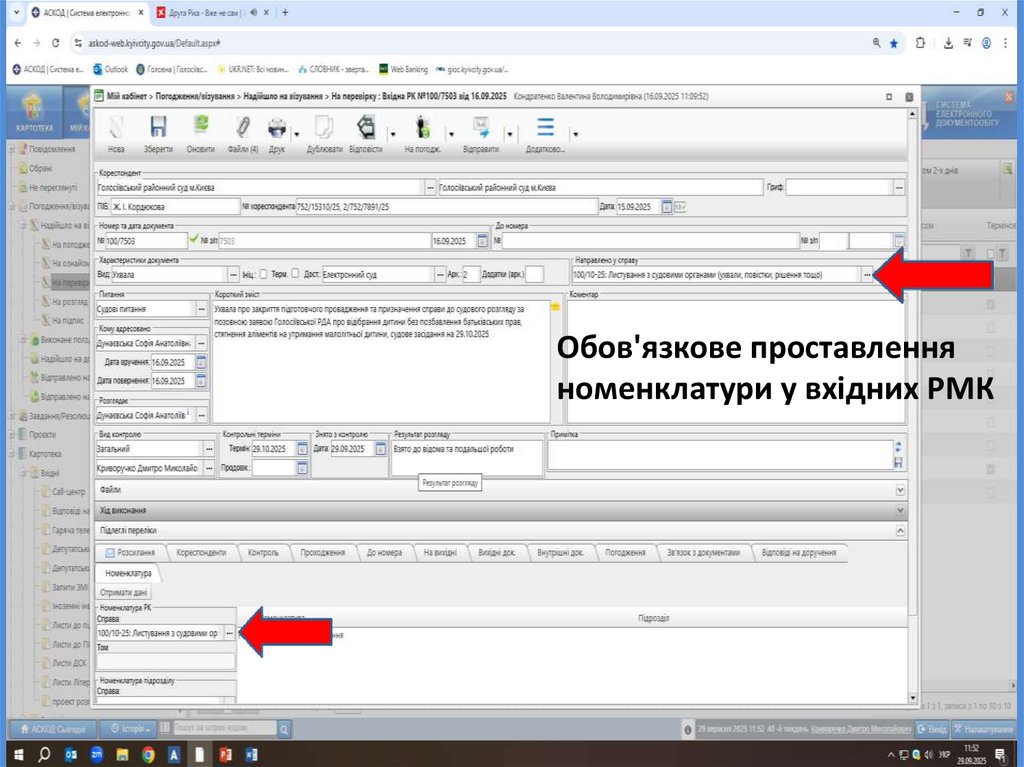
Task: Open calendar for Дата вручення
Action: click(x=201, y=362)
